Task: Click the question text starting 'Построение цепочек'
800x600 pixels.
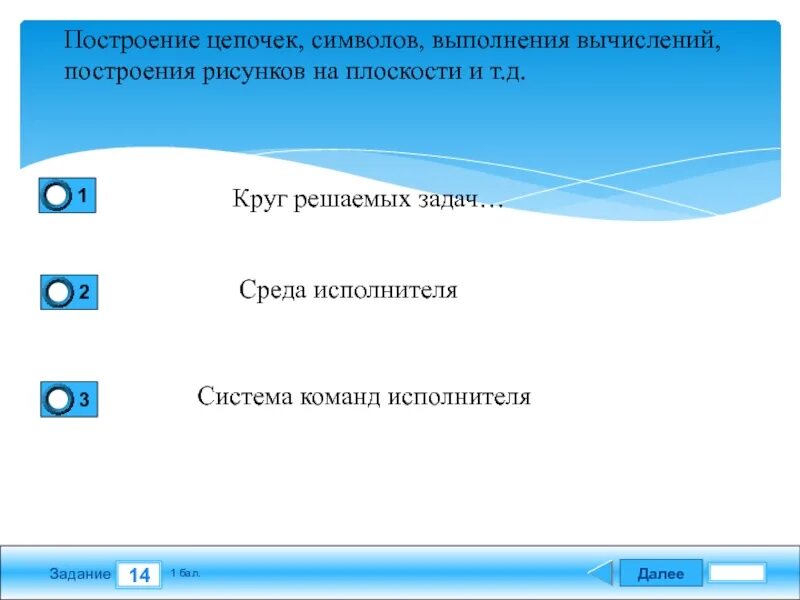Action: click(392, 55)
